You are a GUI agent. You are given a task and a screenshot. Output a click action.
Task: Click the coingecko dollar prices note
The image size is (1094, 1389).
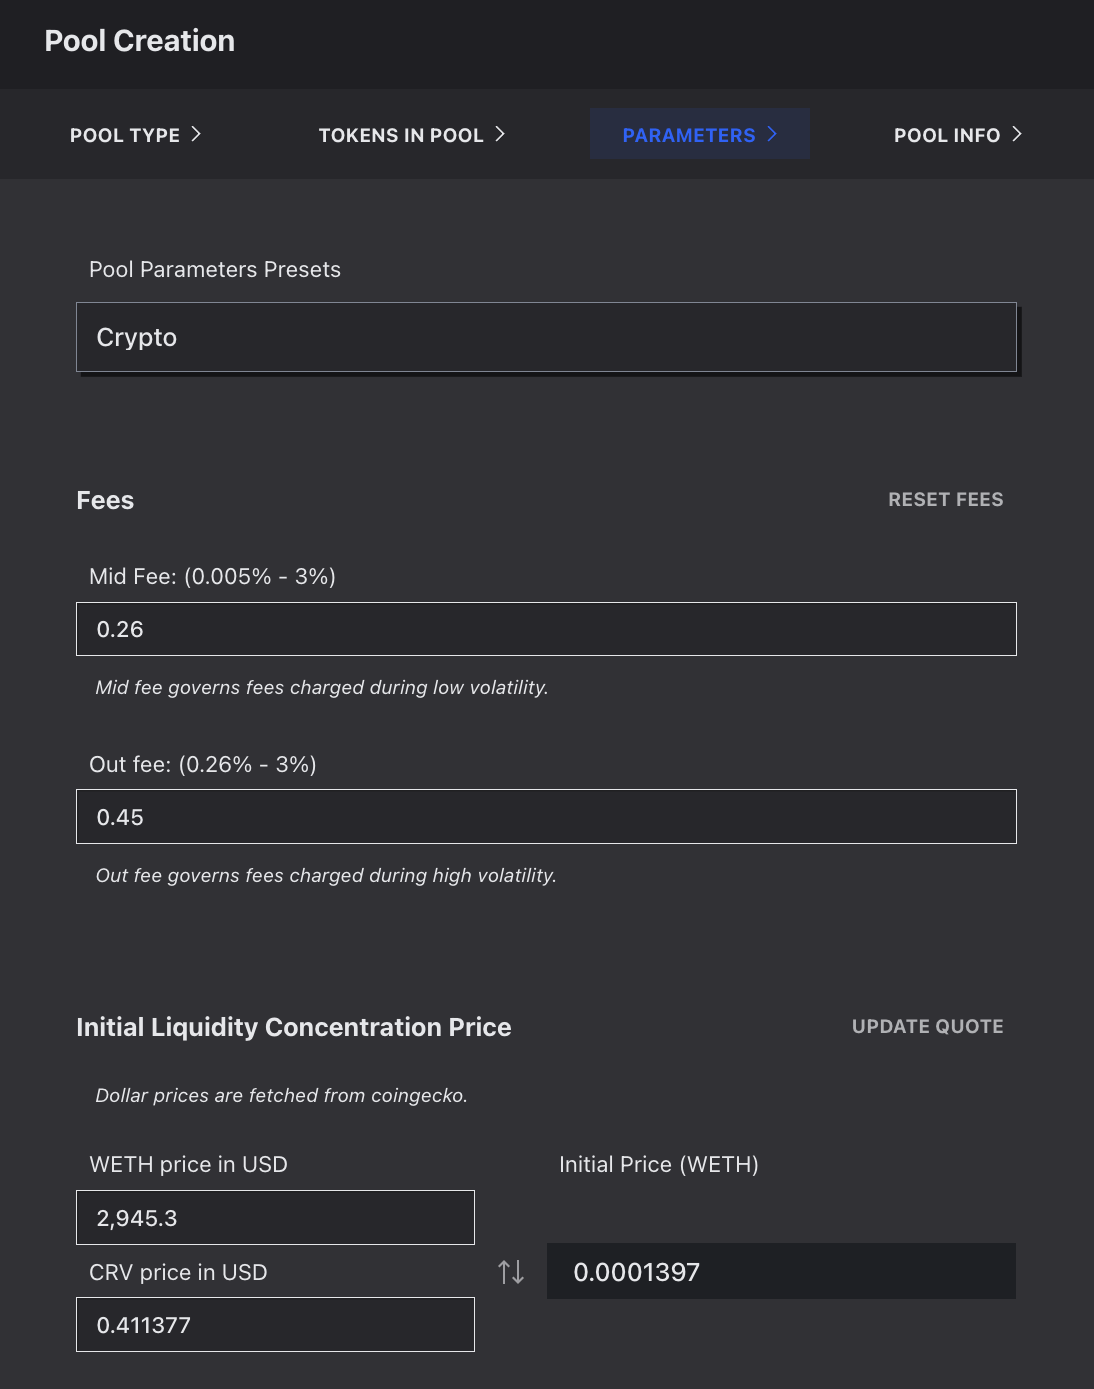(281, 1095)
